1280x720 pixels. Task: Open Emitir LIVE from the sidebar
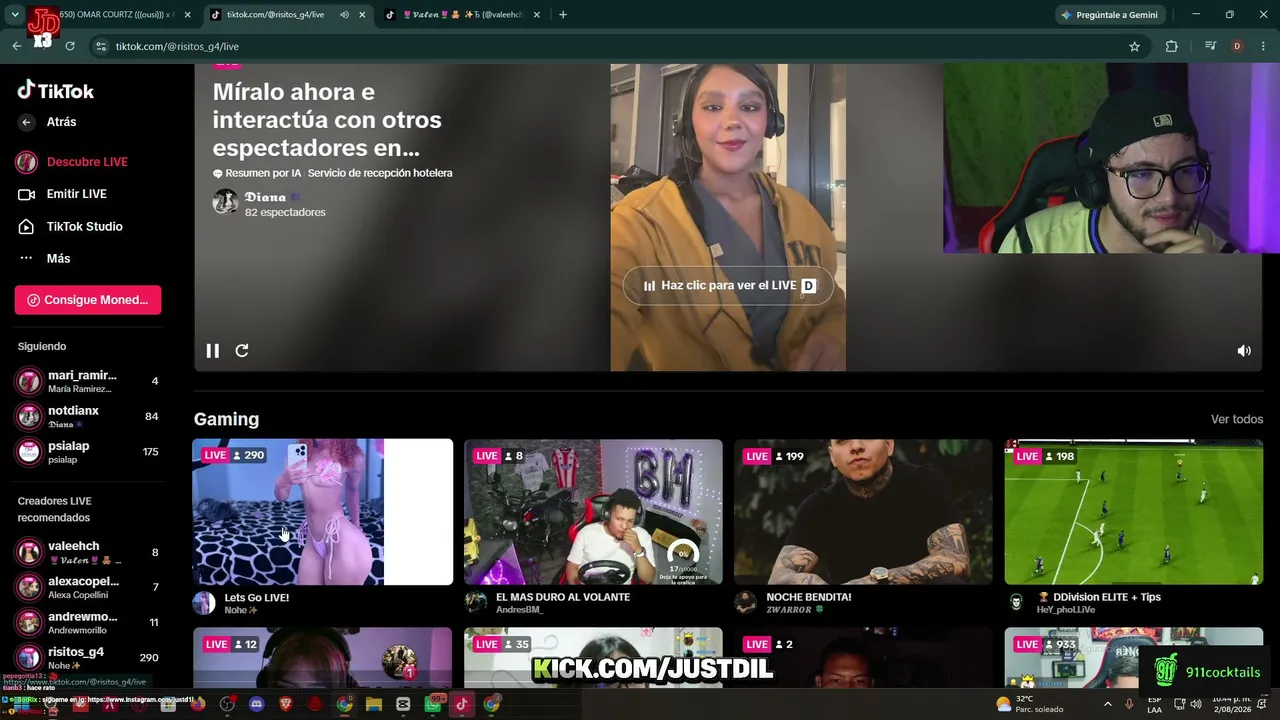(x=76, y=194)
